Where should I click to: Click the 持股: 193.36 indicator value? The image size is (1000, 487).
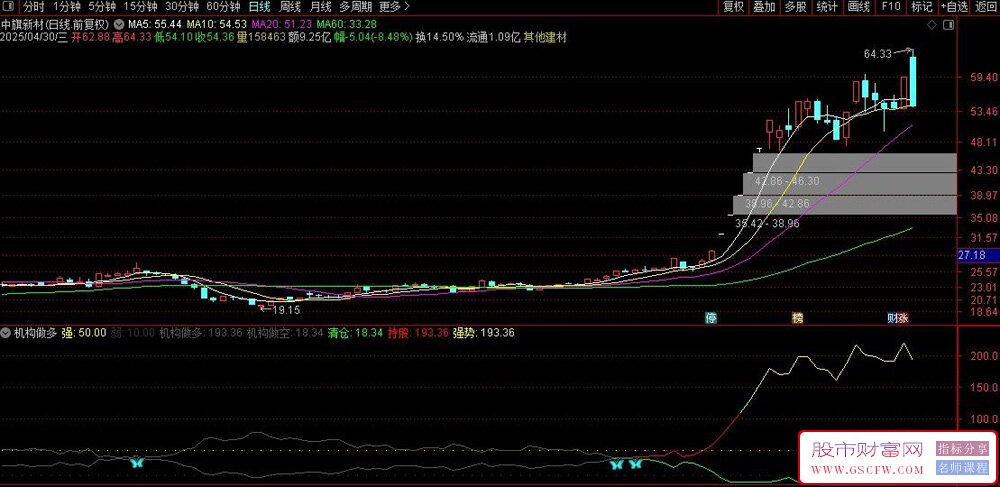pyautogui.click(x=418, y=332)
